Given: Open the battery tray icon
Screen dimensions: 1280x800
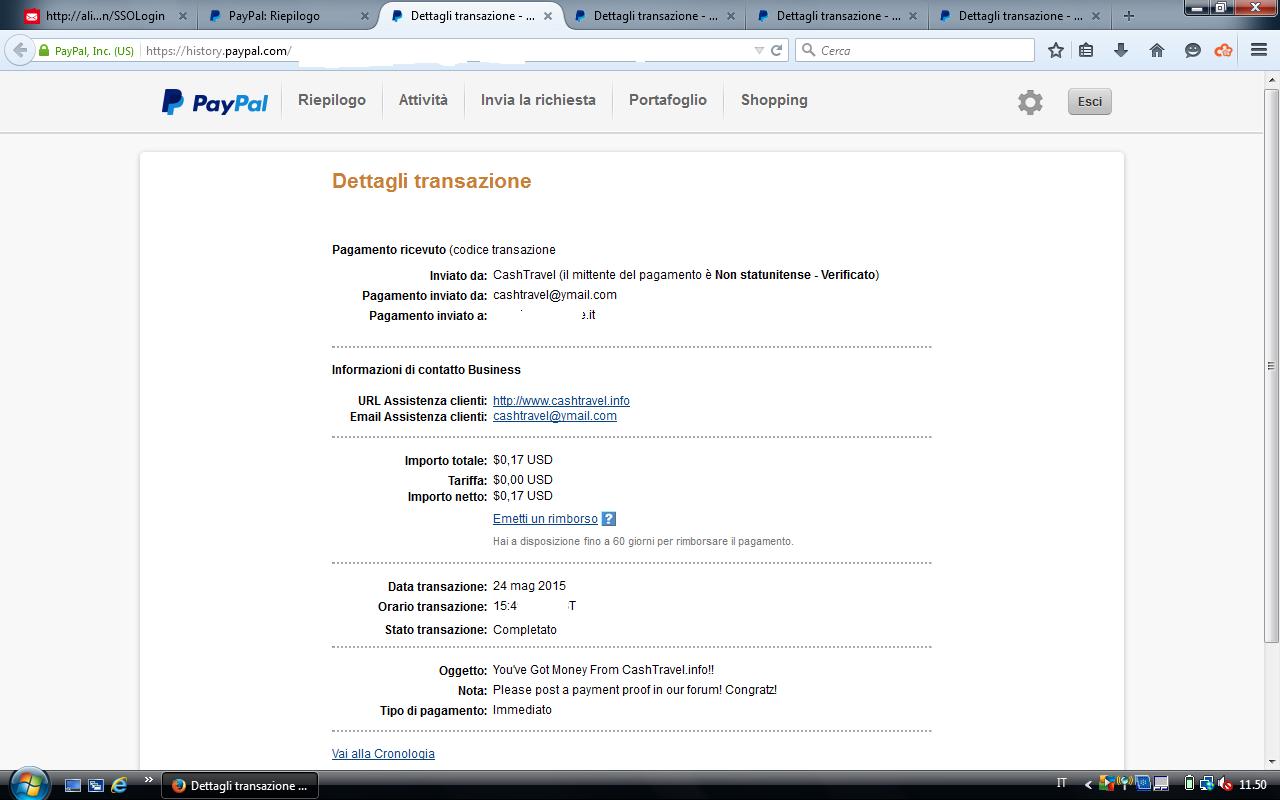Looking at the screenshot, I should pyautogui.click(x=1189, y=785).
